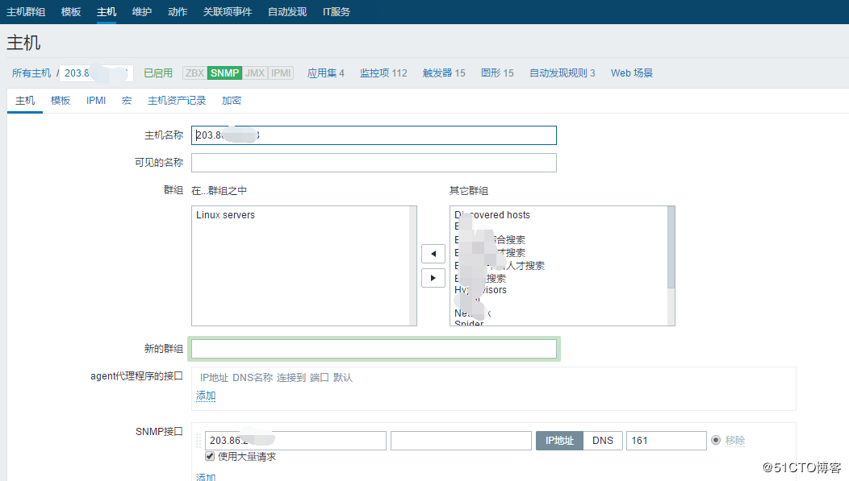Click the ZBX availability badge

[x=194, y=73]
